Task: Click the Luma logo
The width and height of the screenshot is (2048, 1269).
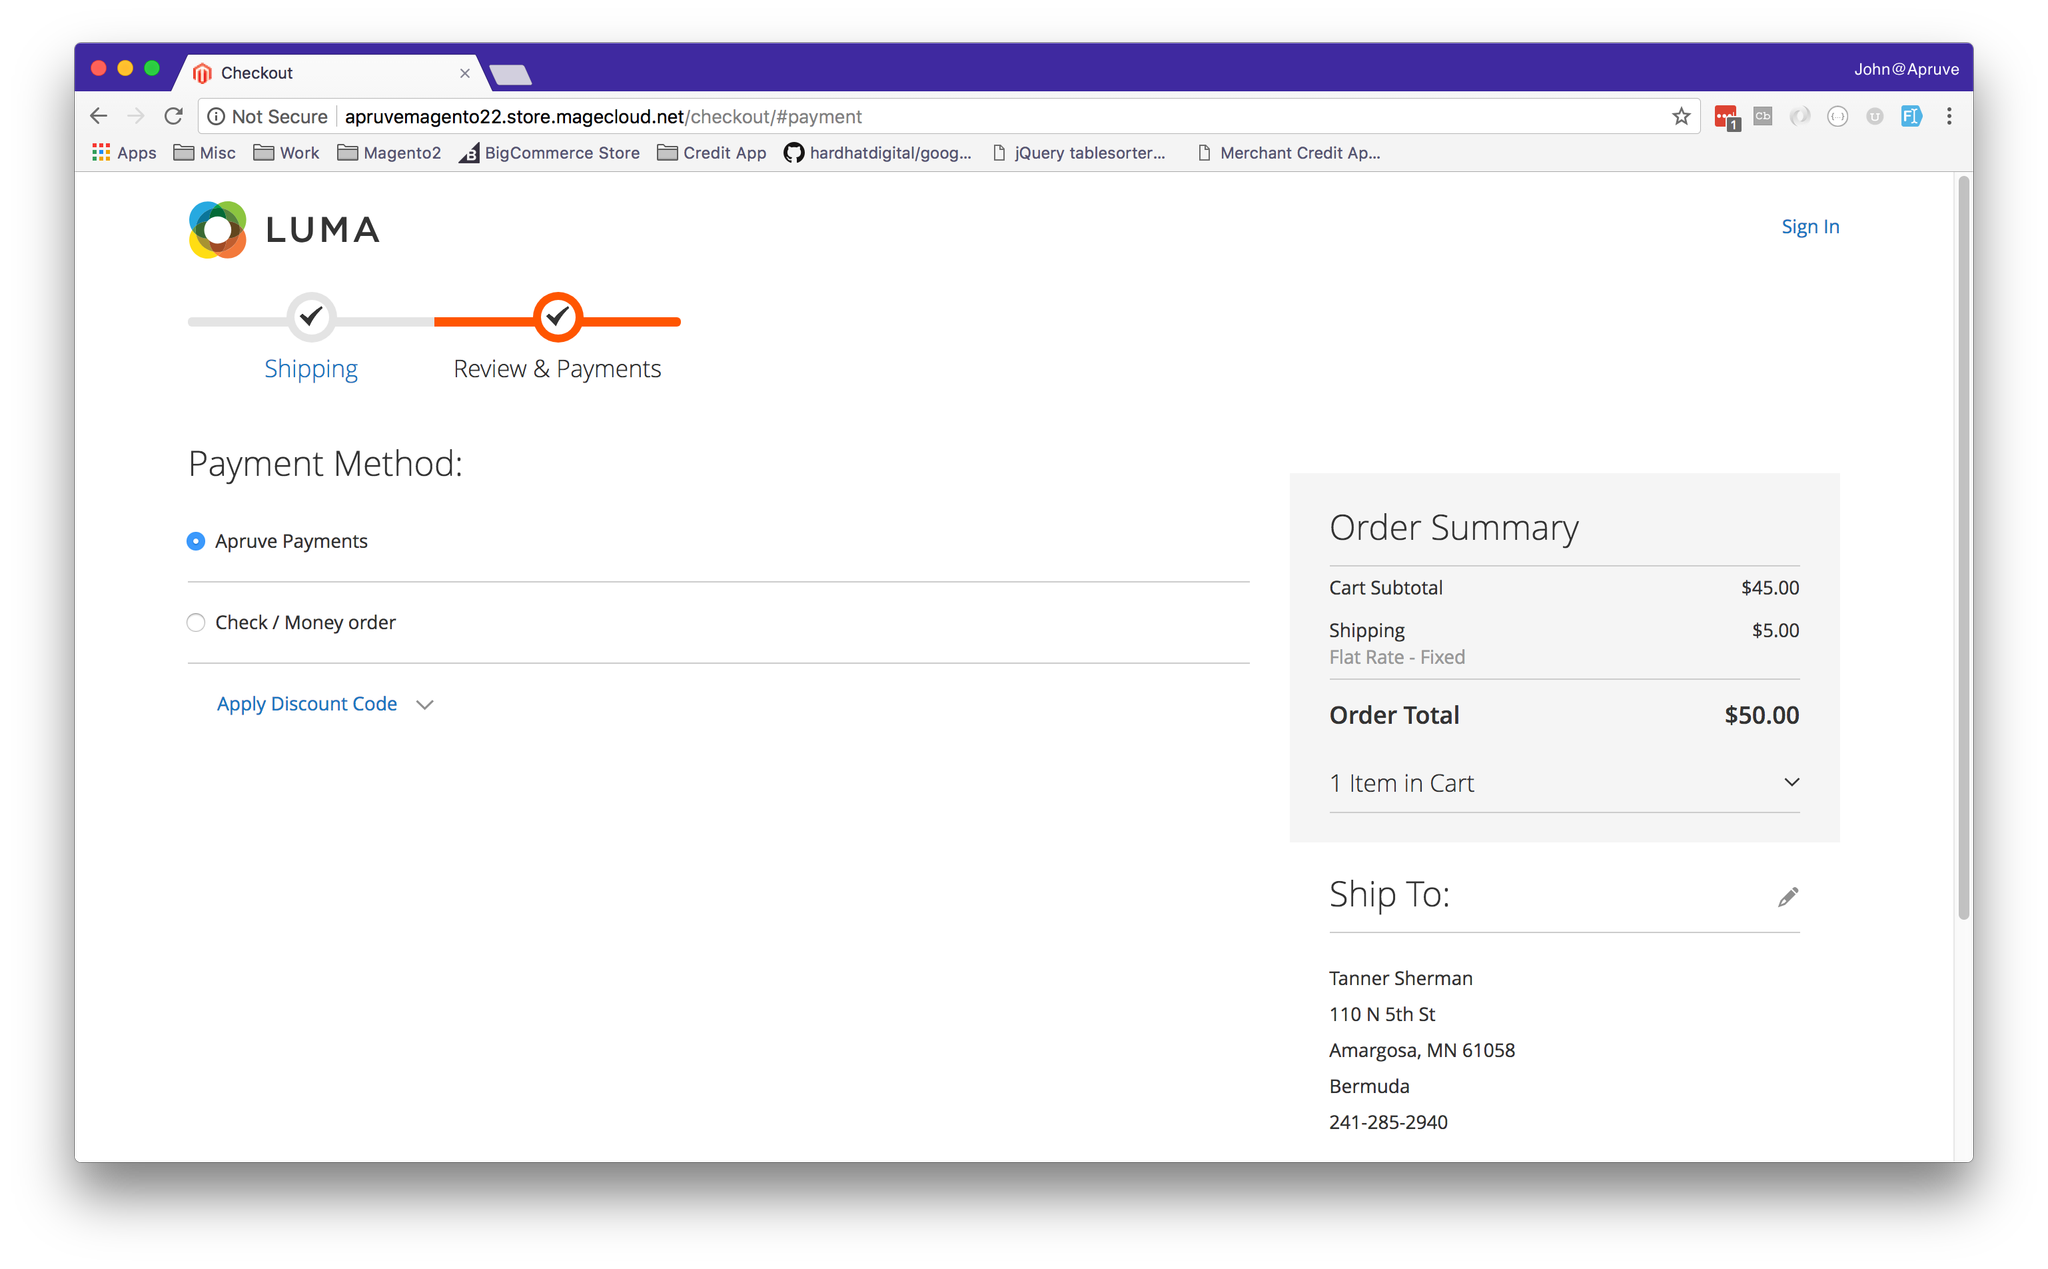Action: pos(284,230)
